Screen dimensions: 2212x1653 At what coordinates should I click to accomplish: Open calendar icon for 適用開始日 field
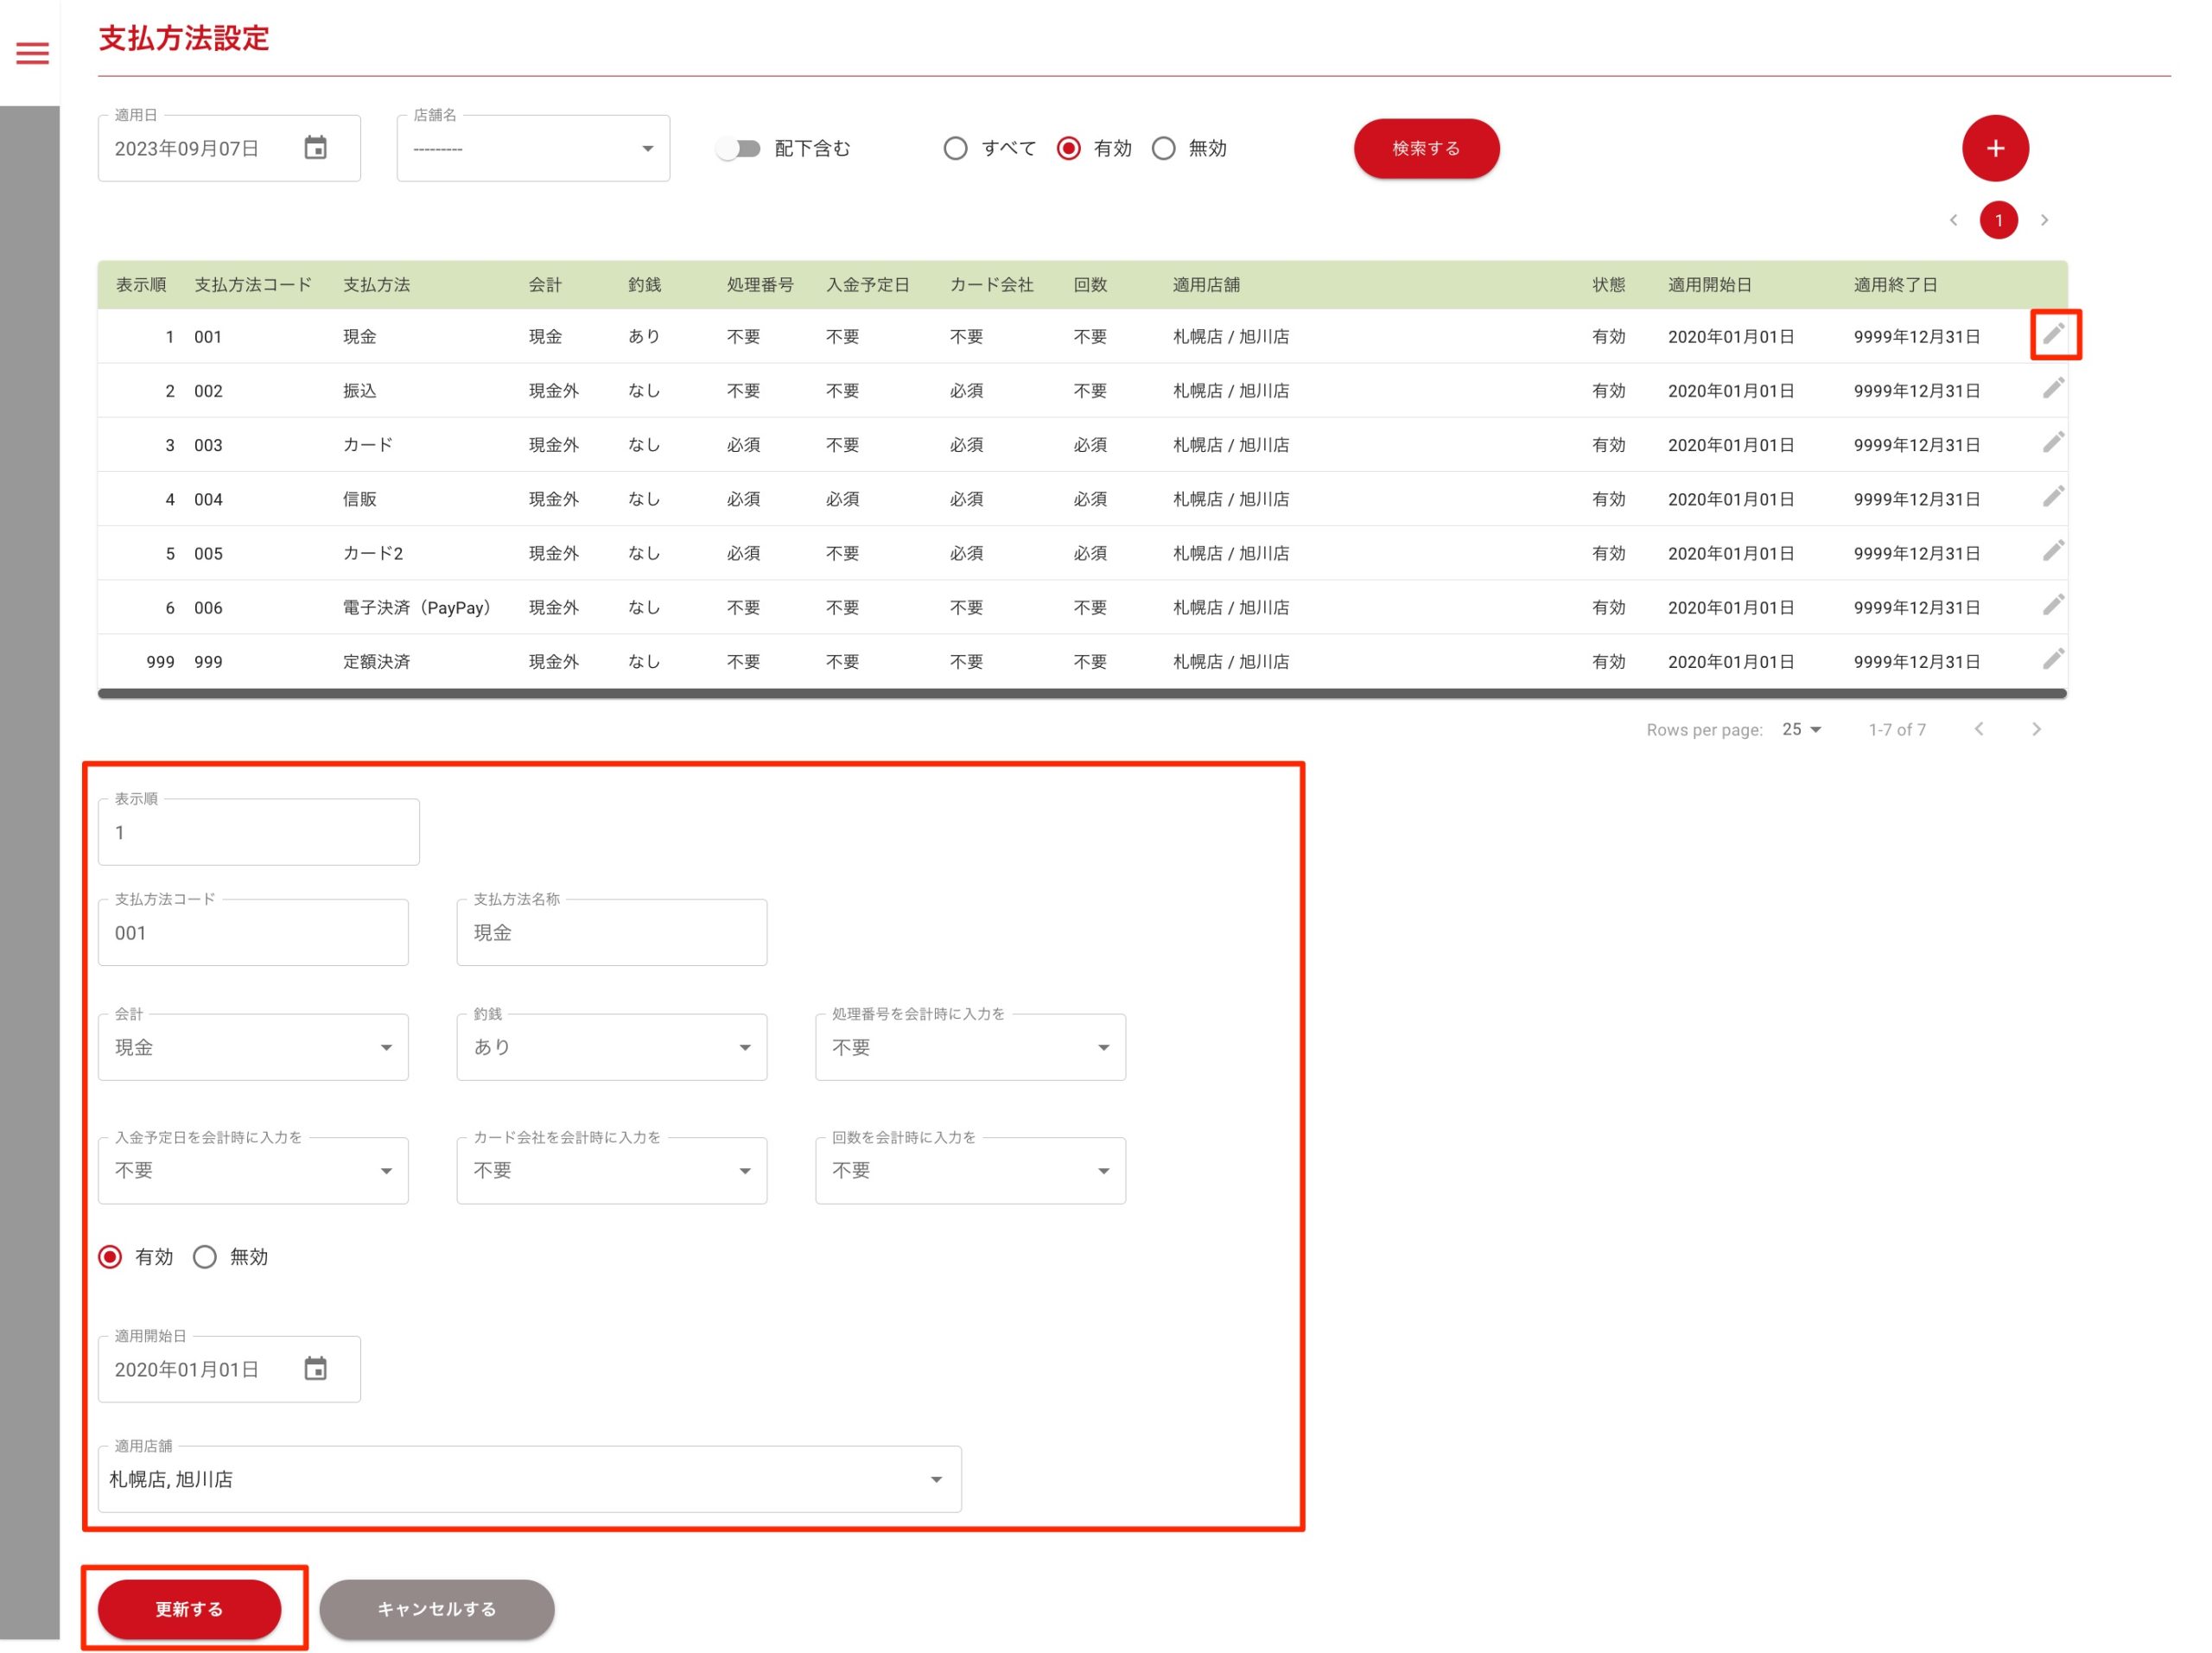pos(315,1368)
